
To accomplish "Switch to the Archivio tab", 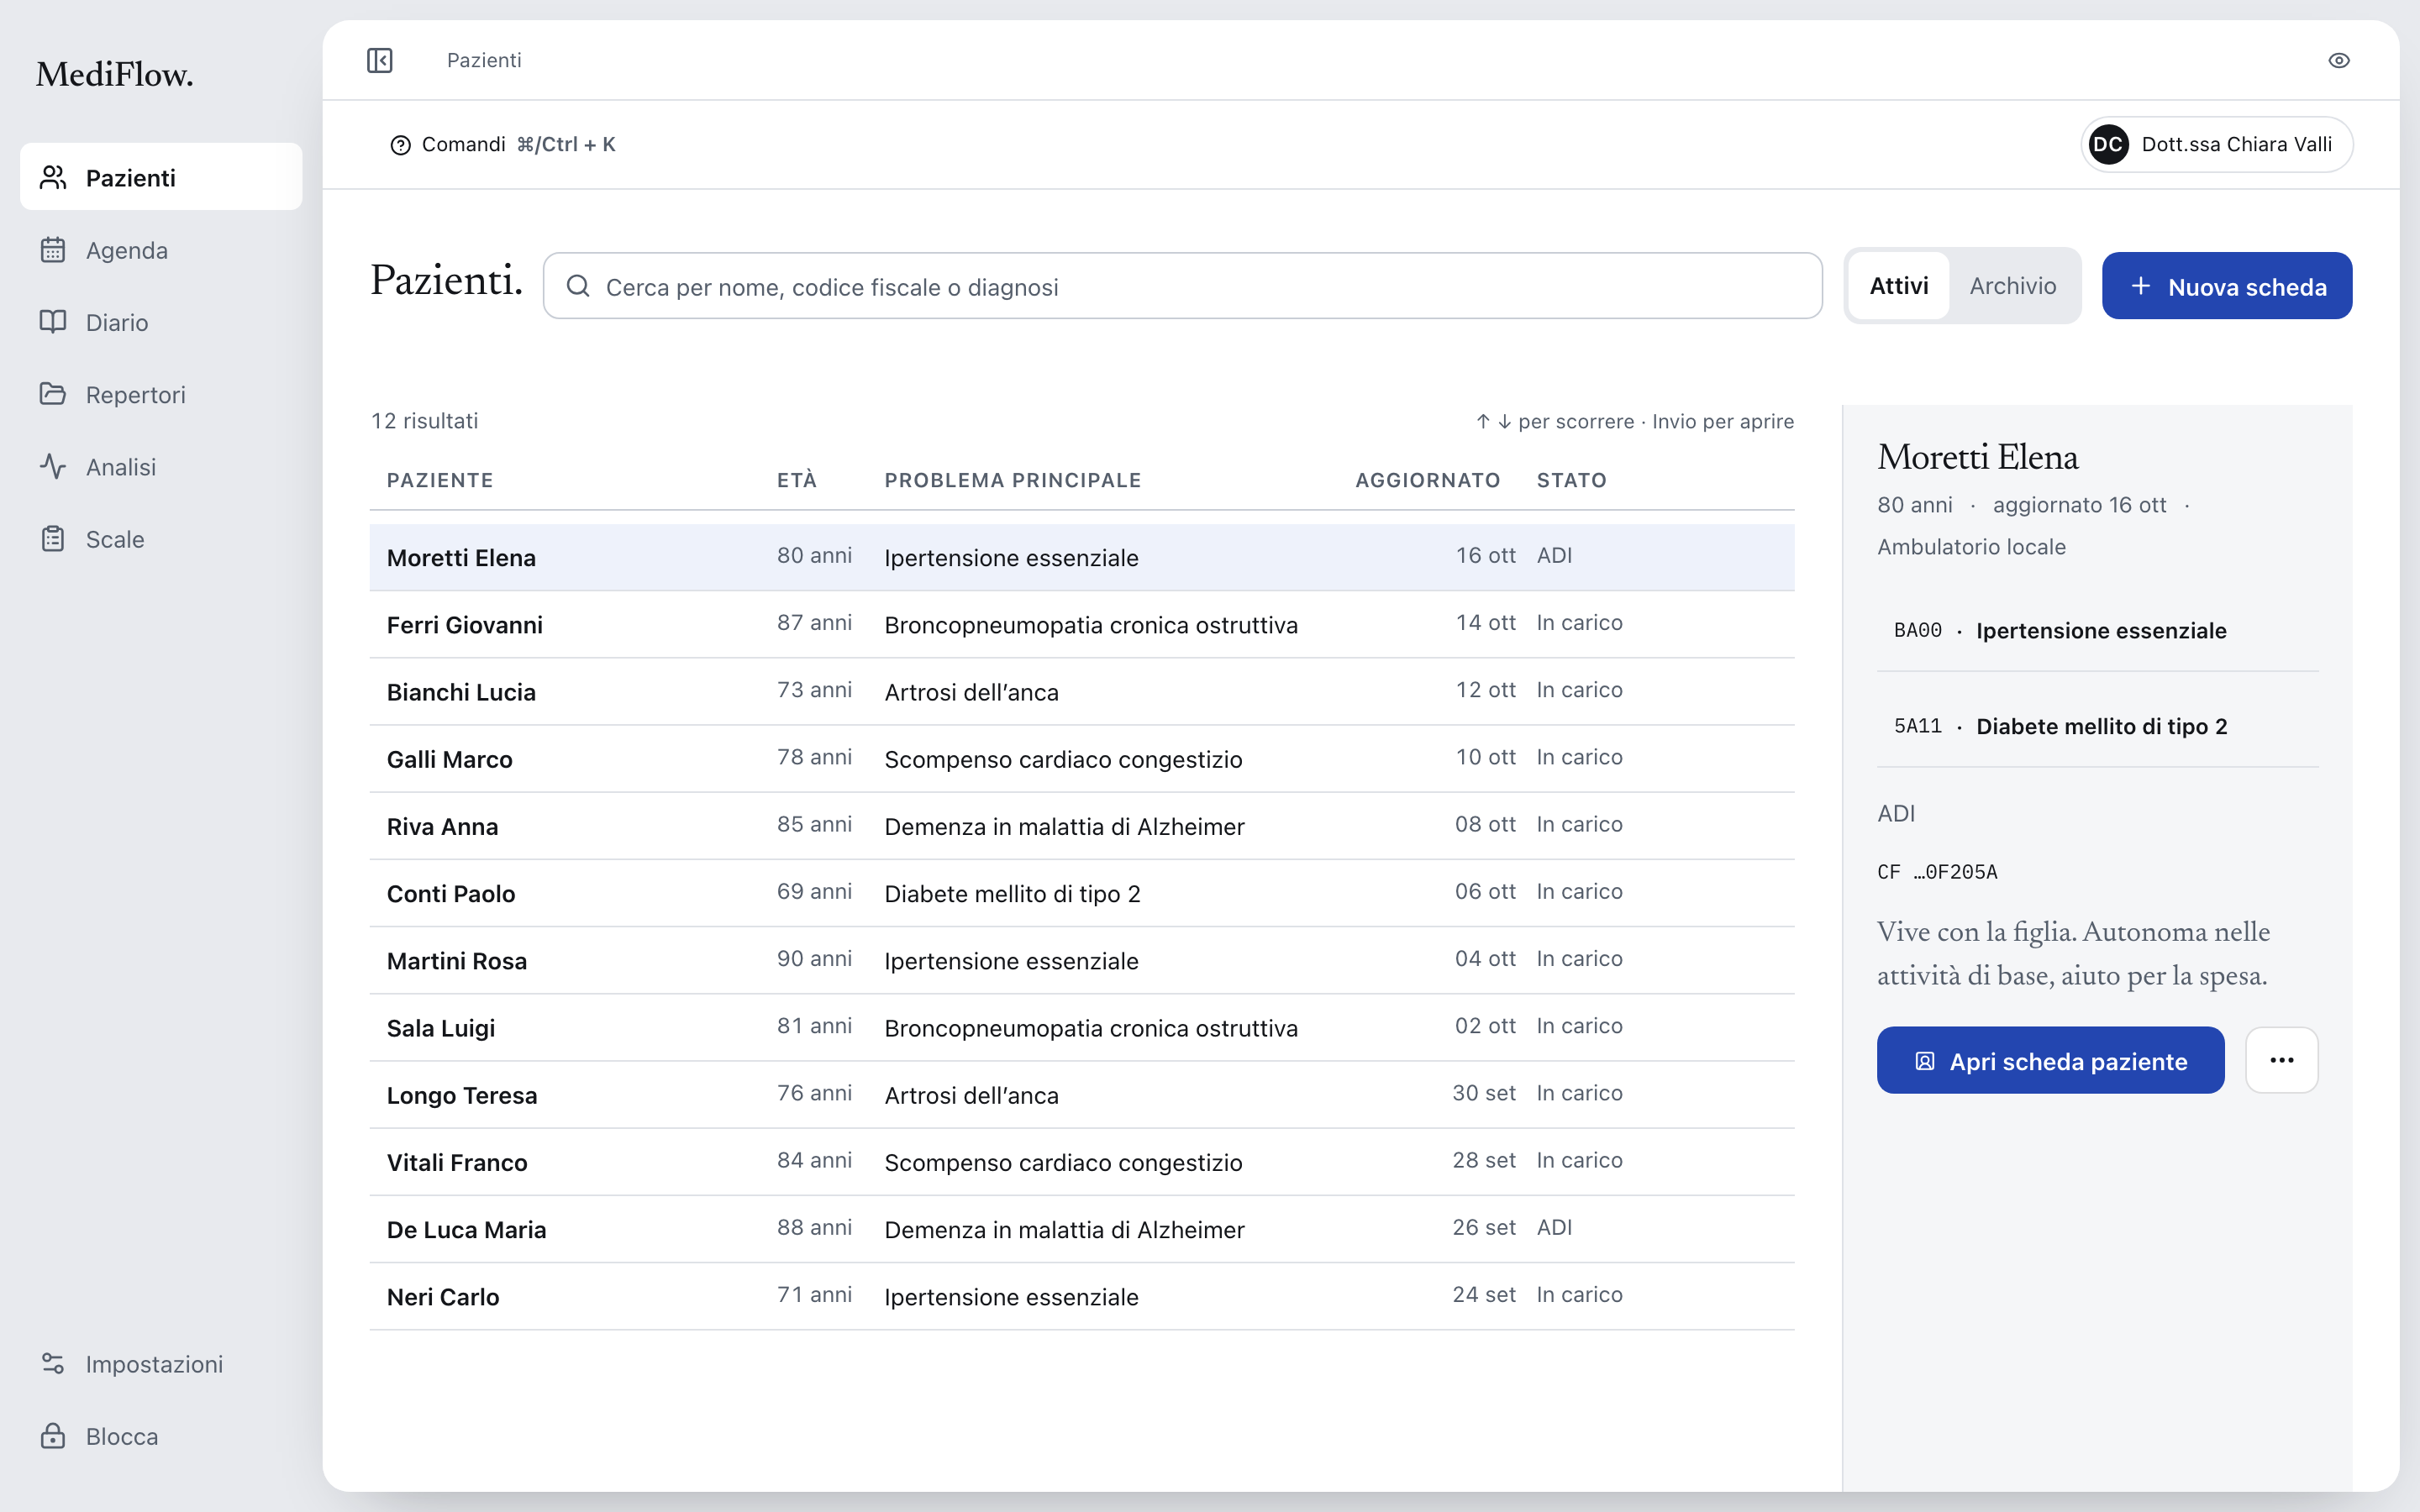I will pyautogui.click(x=2012, y=286).
